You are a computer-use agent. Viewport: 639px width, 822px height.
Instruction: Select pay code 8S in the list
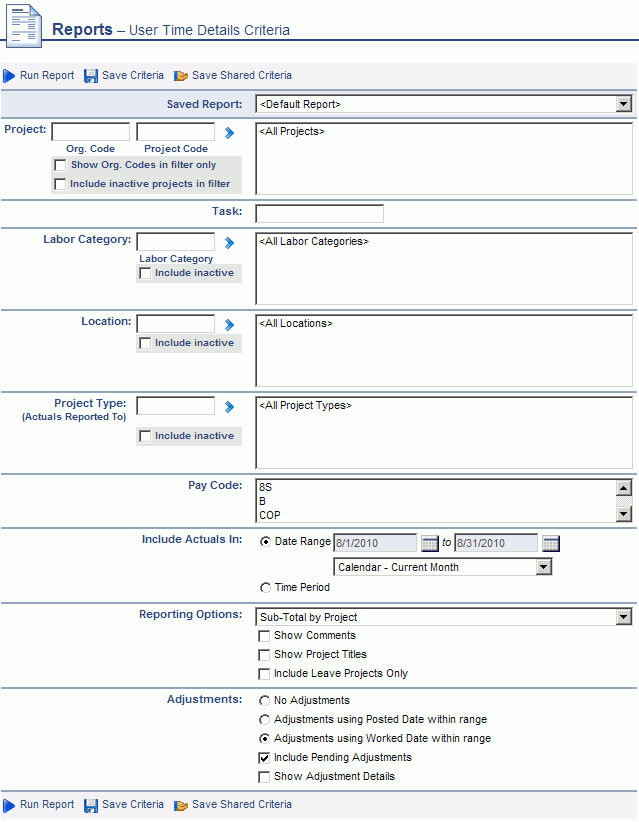click(265, 488)
